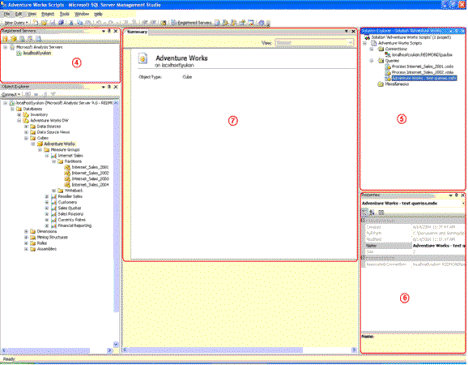Select Adventure Works Scripts project in Solution Explorer
This screenshot has height=365, width=468.
[400, 43]
